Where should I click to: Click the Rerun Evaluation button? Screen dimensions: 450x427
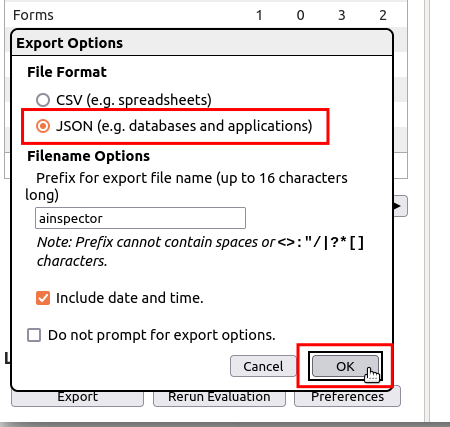(x=219, y=398)
